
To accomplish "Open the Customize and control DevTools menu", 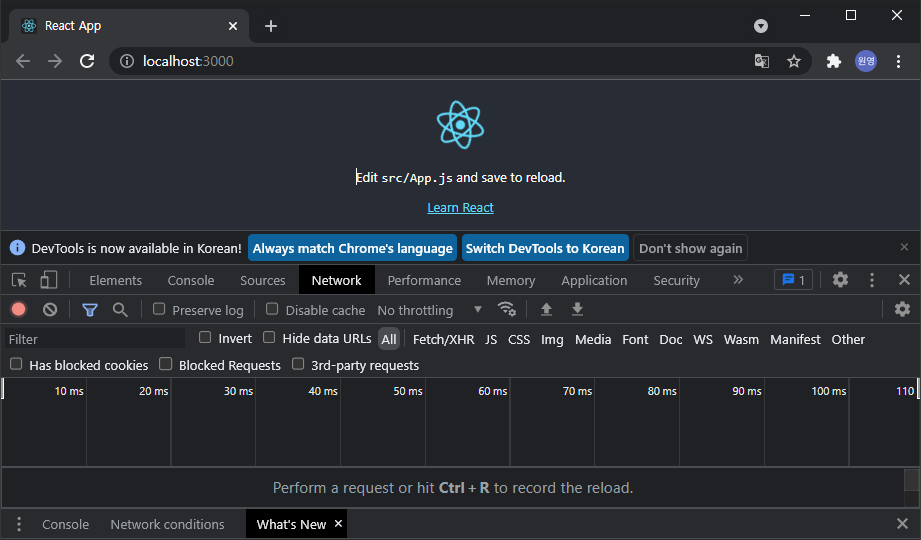I will pyautogui.click(x=872, y=280).
